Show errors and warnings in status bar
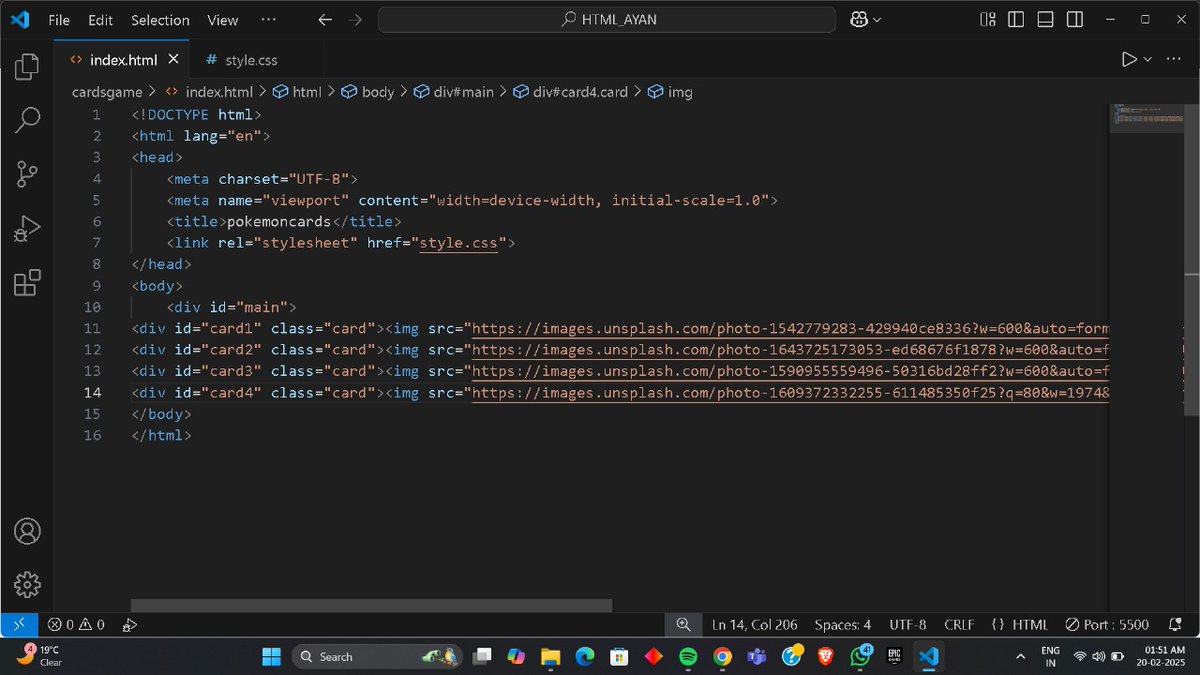Screen dimensions: 1200x675 (77, 624)
